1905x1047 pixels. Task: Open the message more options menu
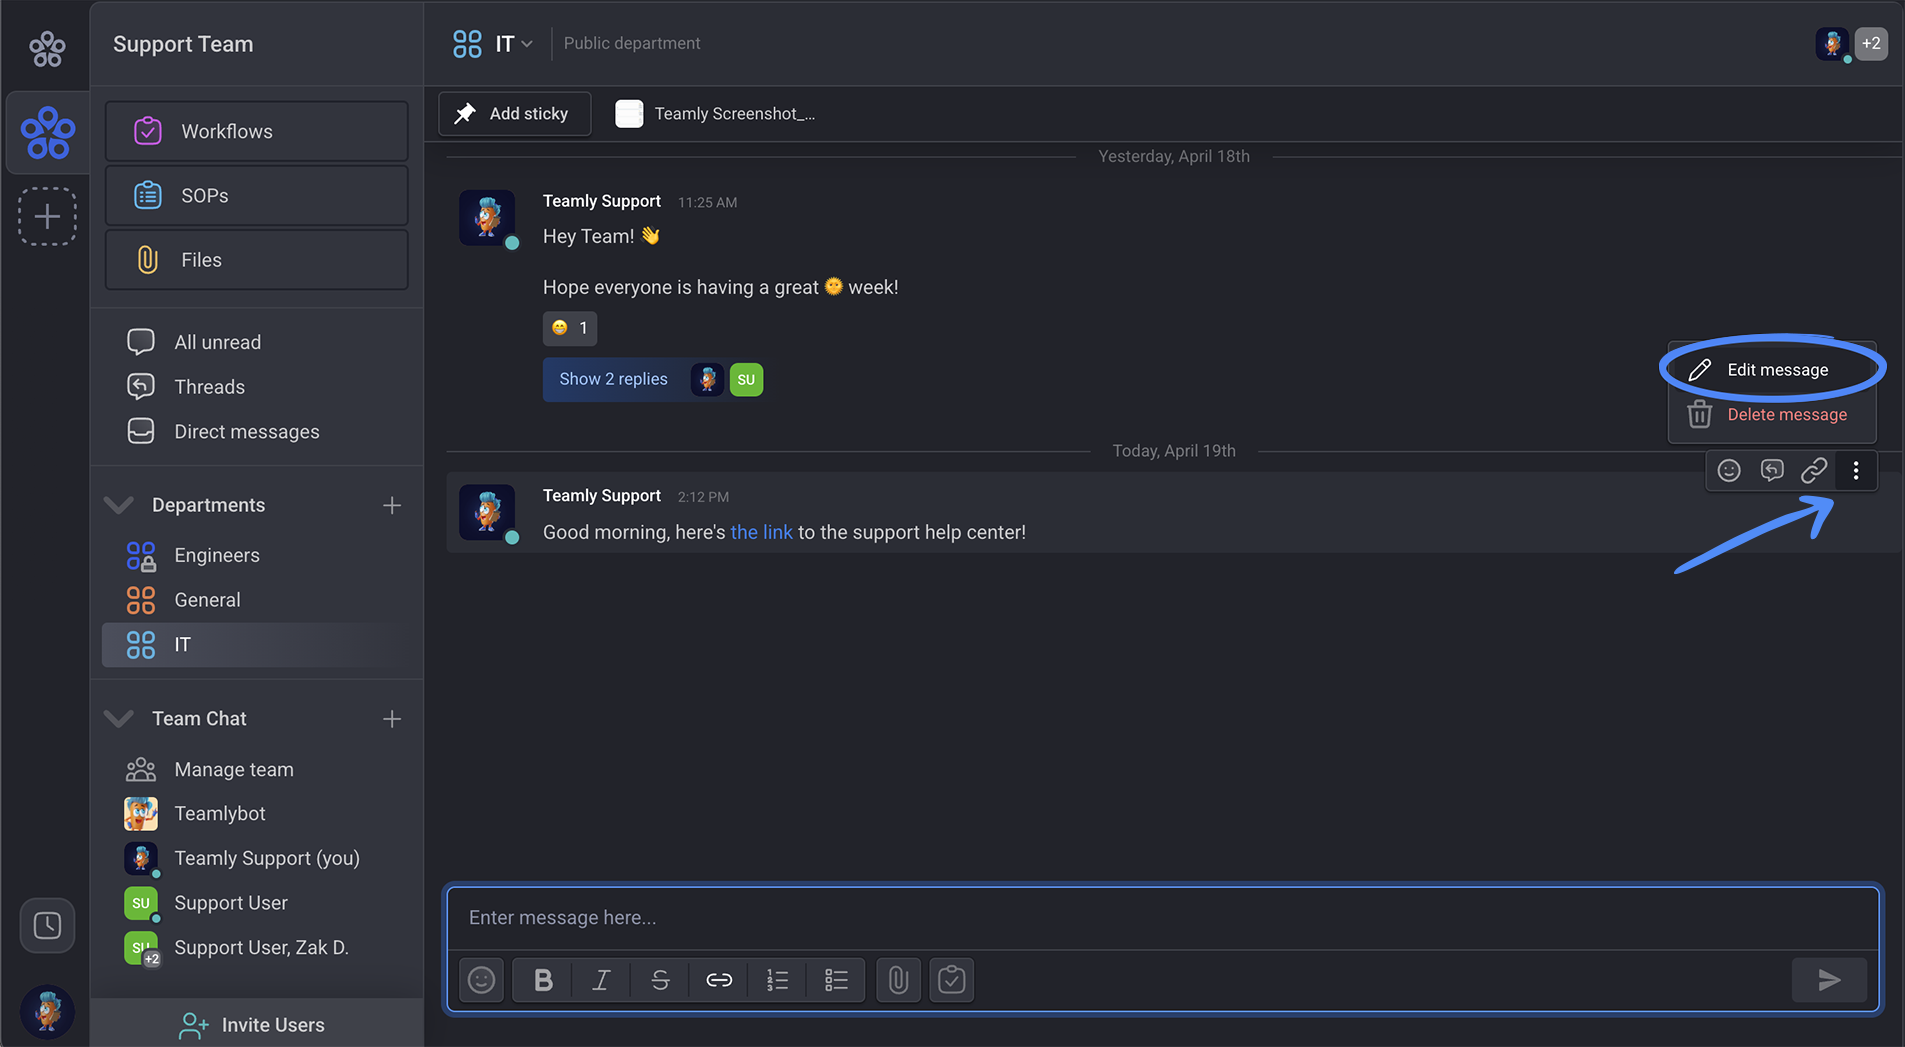click(x=1856, y=471)
